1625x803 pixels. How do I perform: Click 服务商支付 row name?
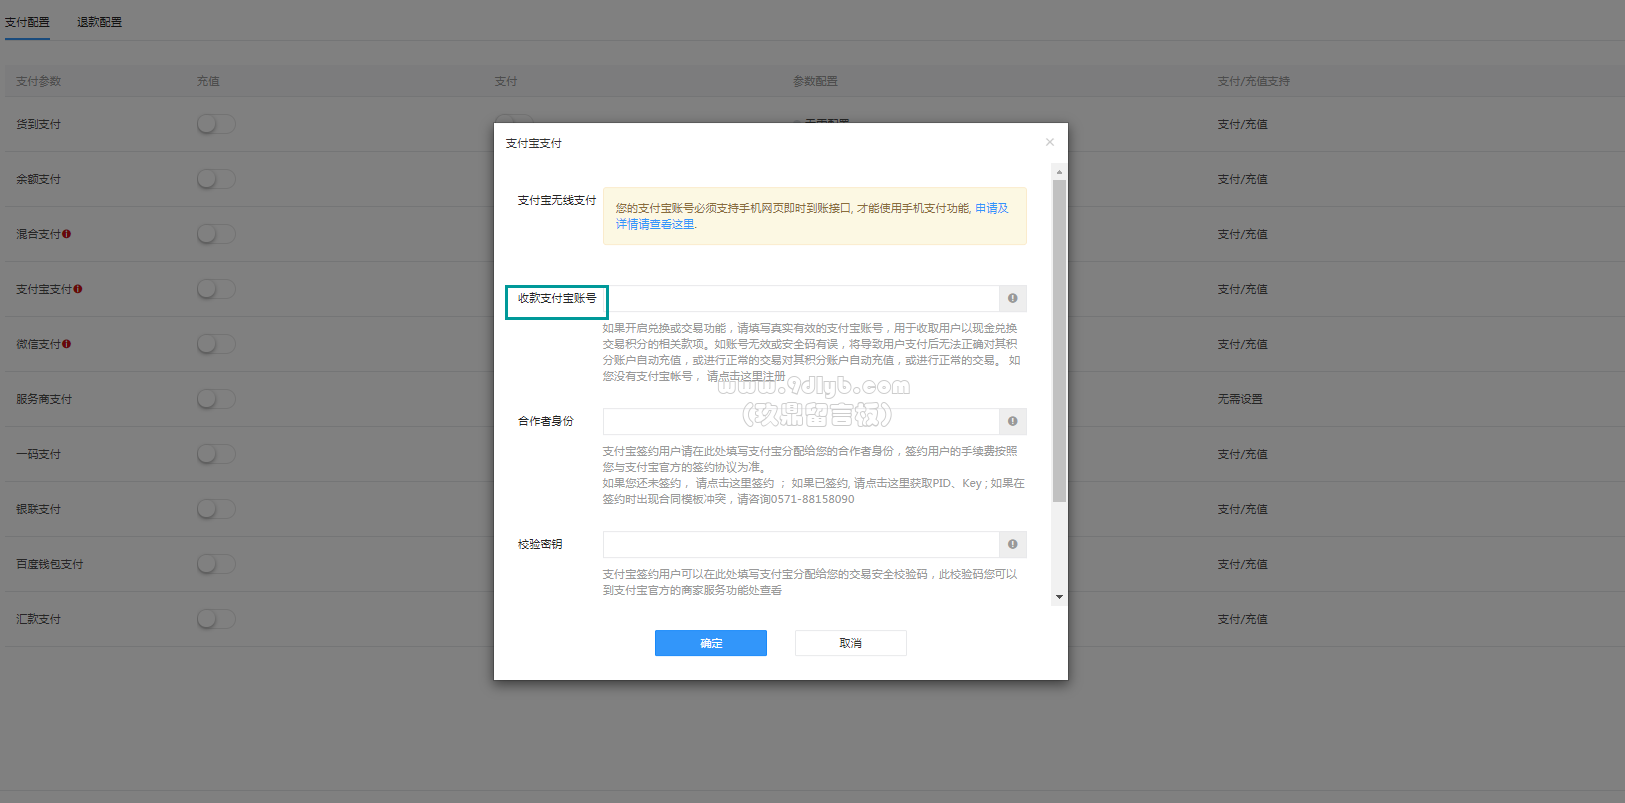pos(44,399)
